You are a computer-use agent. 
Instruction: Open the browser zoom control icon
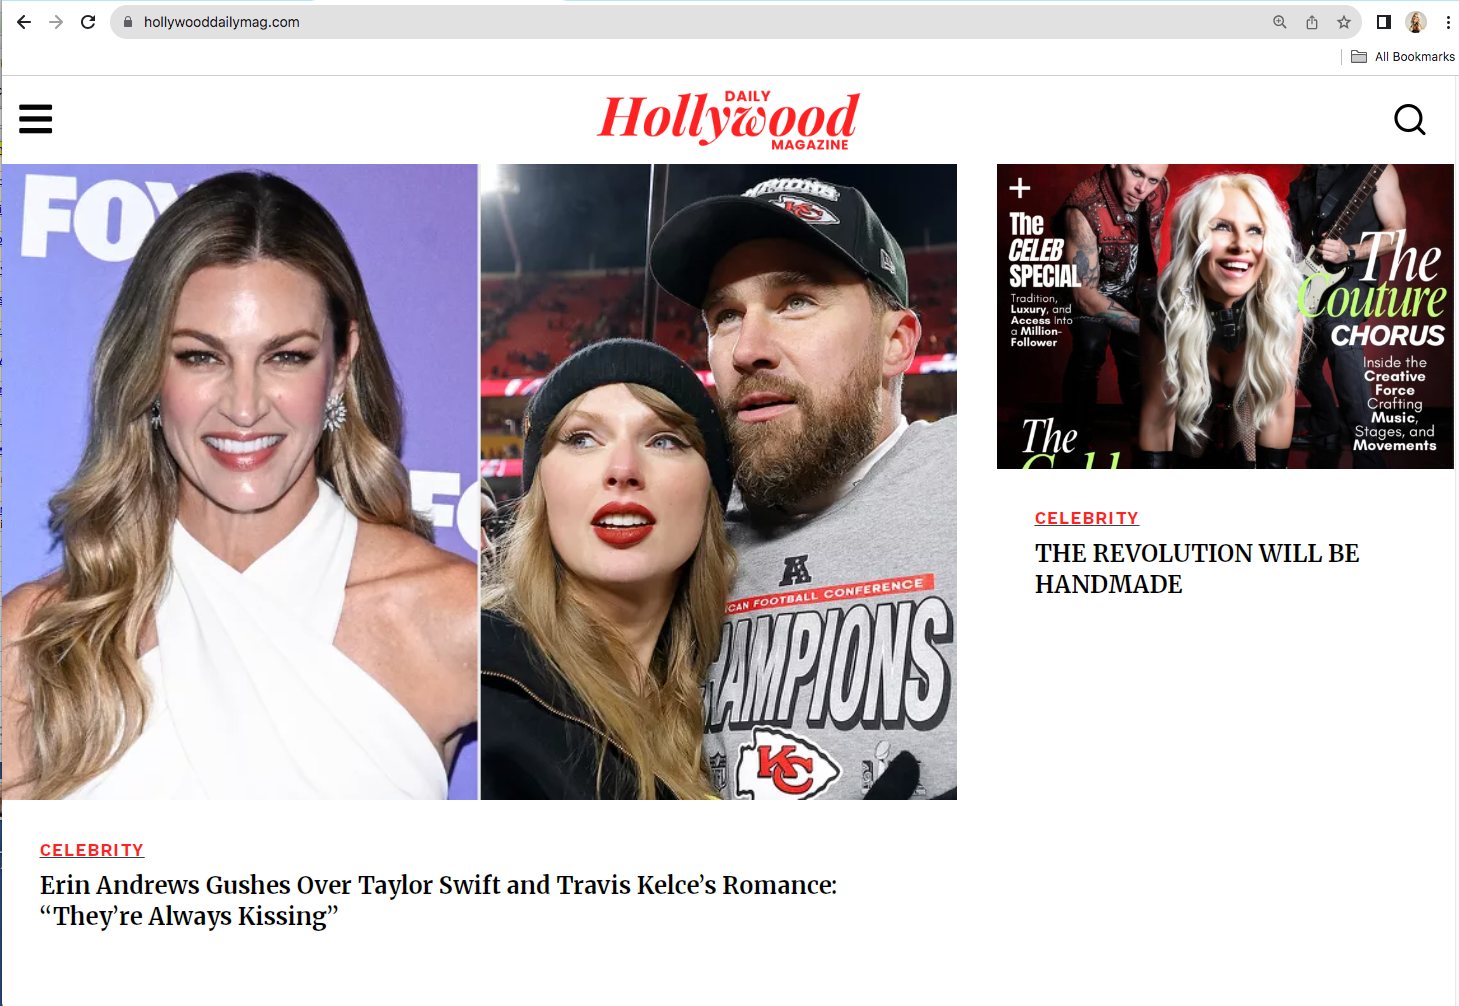(1279, 22)
